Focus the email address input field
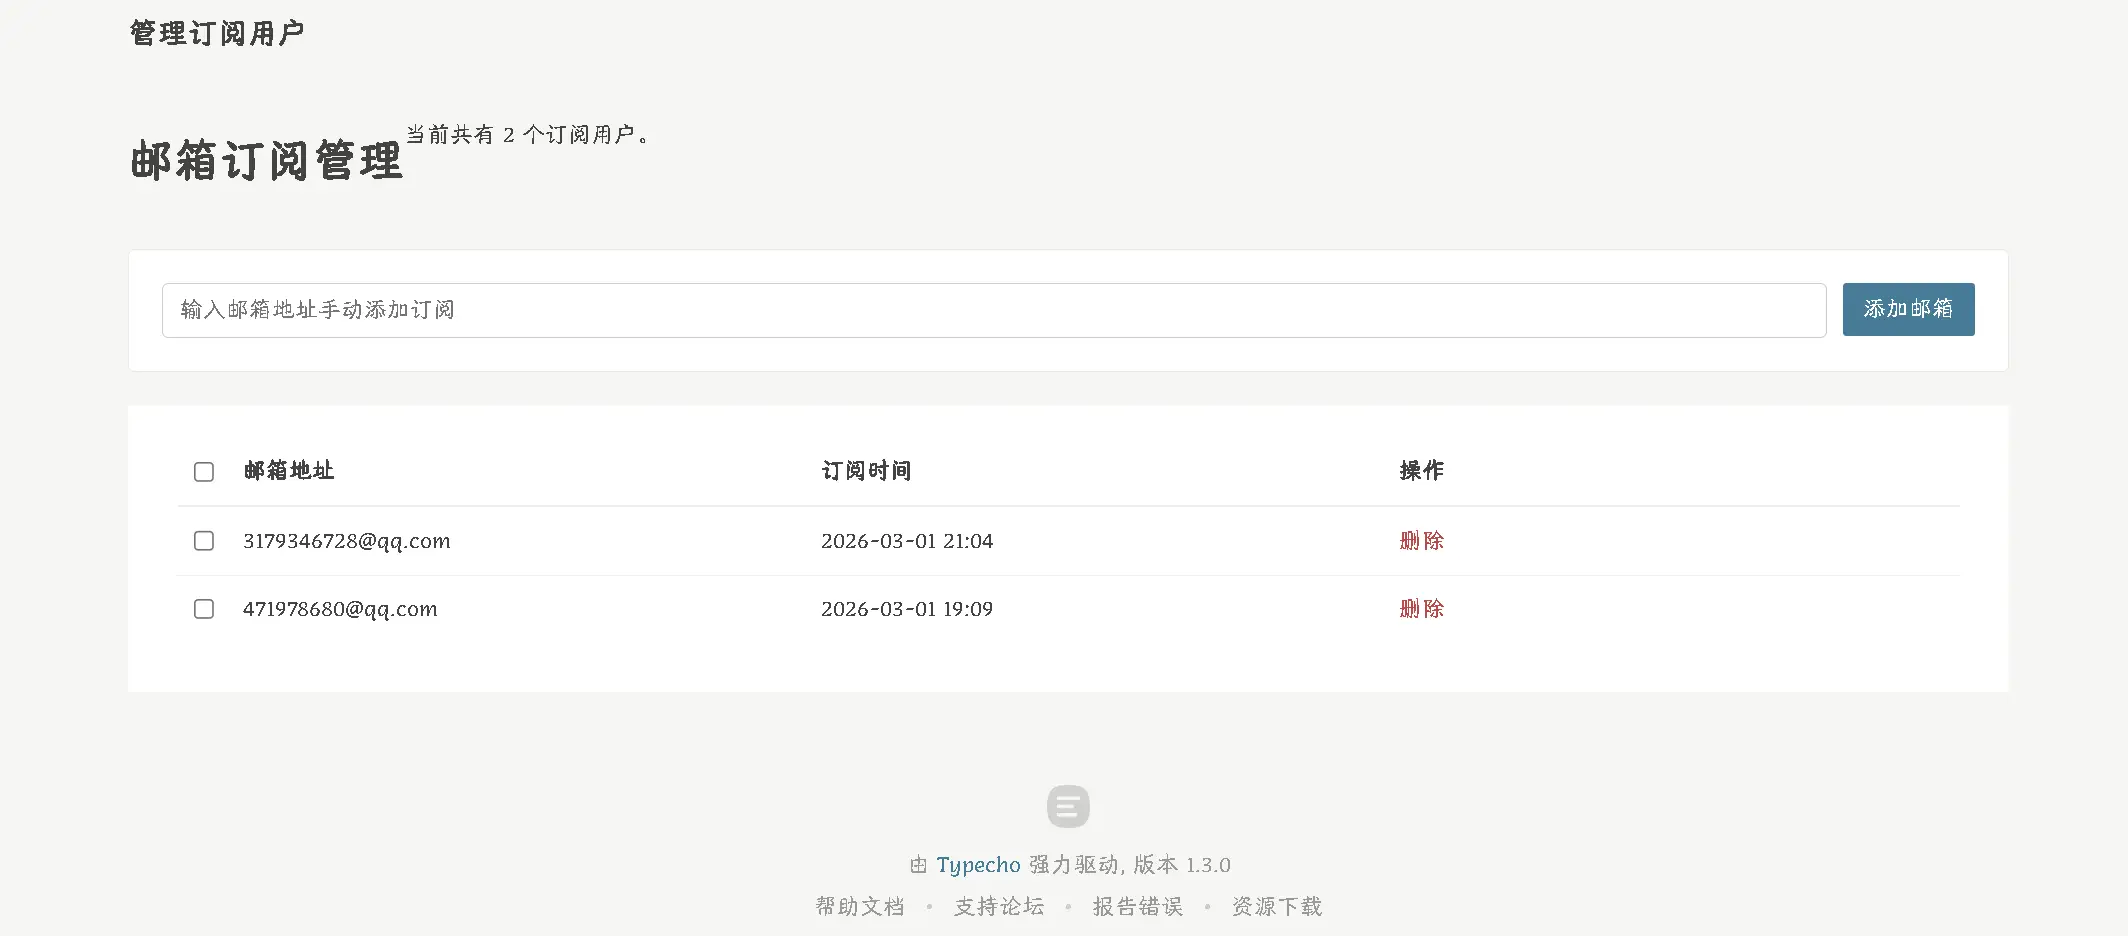2128x936 pixels. click(x=993, y=310)
